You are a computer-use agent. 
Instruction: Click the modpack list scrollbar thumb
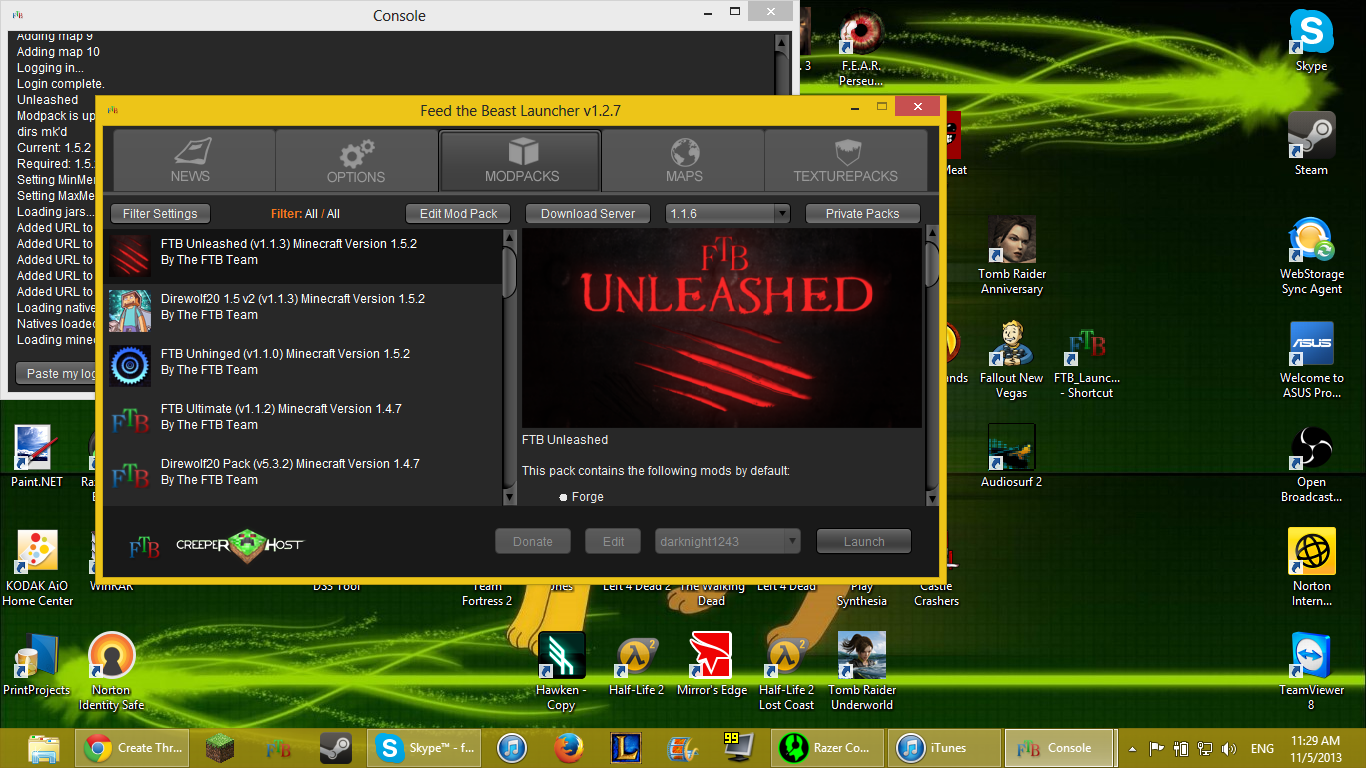[x=509, y=271]
